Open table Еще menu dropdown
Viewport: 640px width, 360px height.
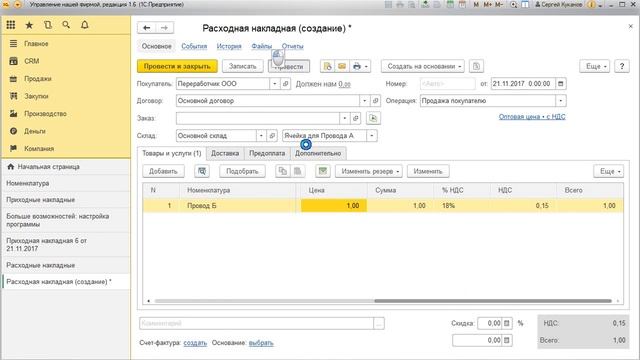608,171
